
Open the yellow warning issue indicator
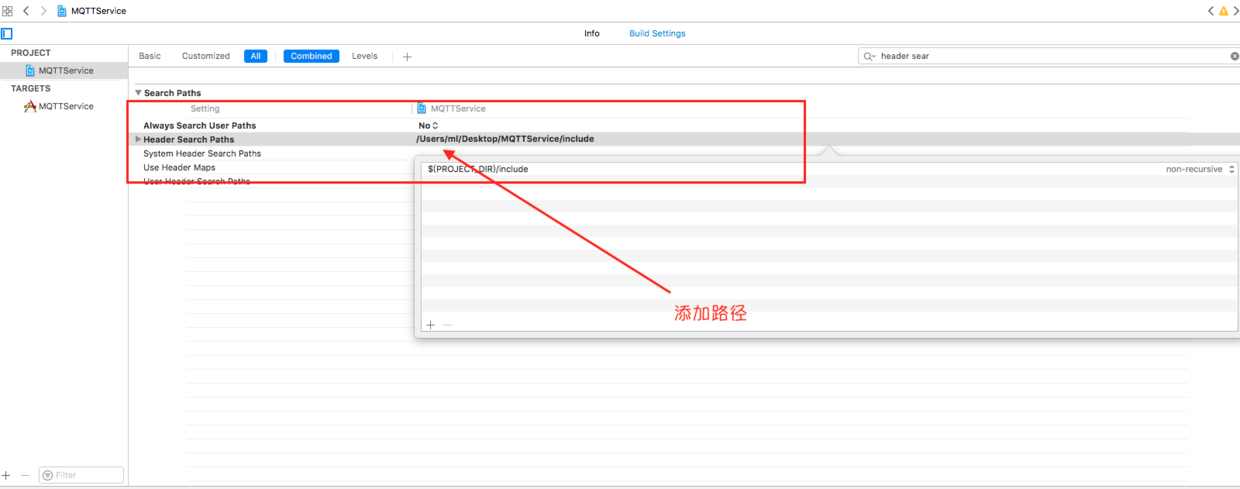point(1224,10)
